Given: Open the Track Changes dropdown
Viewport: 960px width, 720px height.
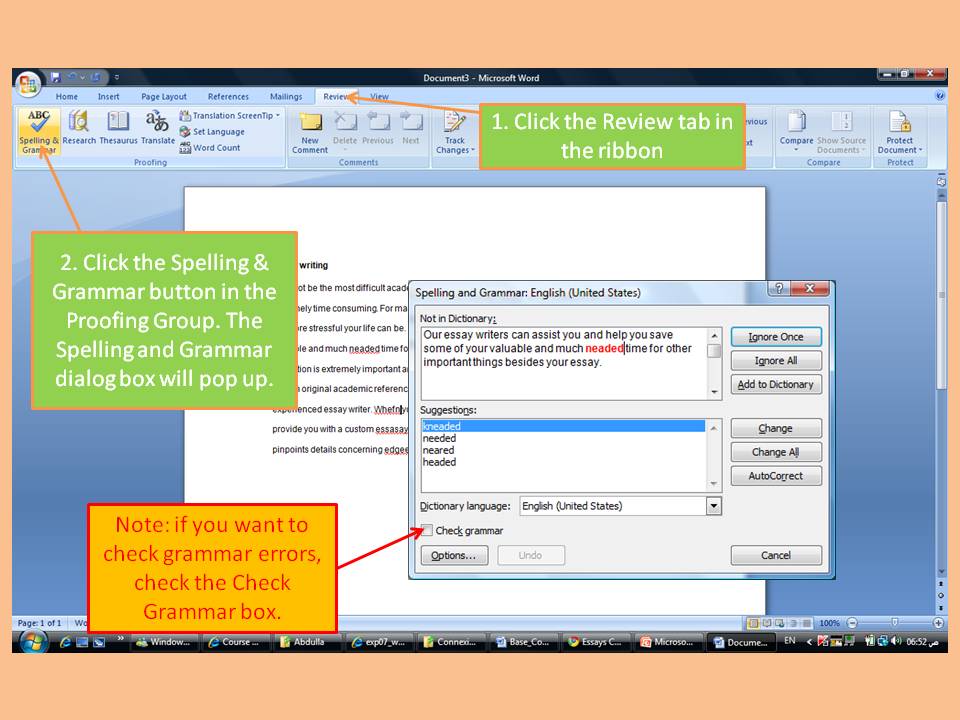Looking at the screenshot, I should click(454, 133).
